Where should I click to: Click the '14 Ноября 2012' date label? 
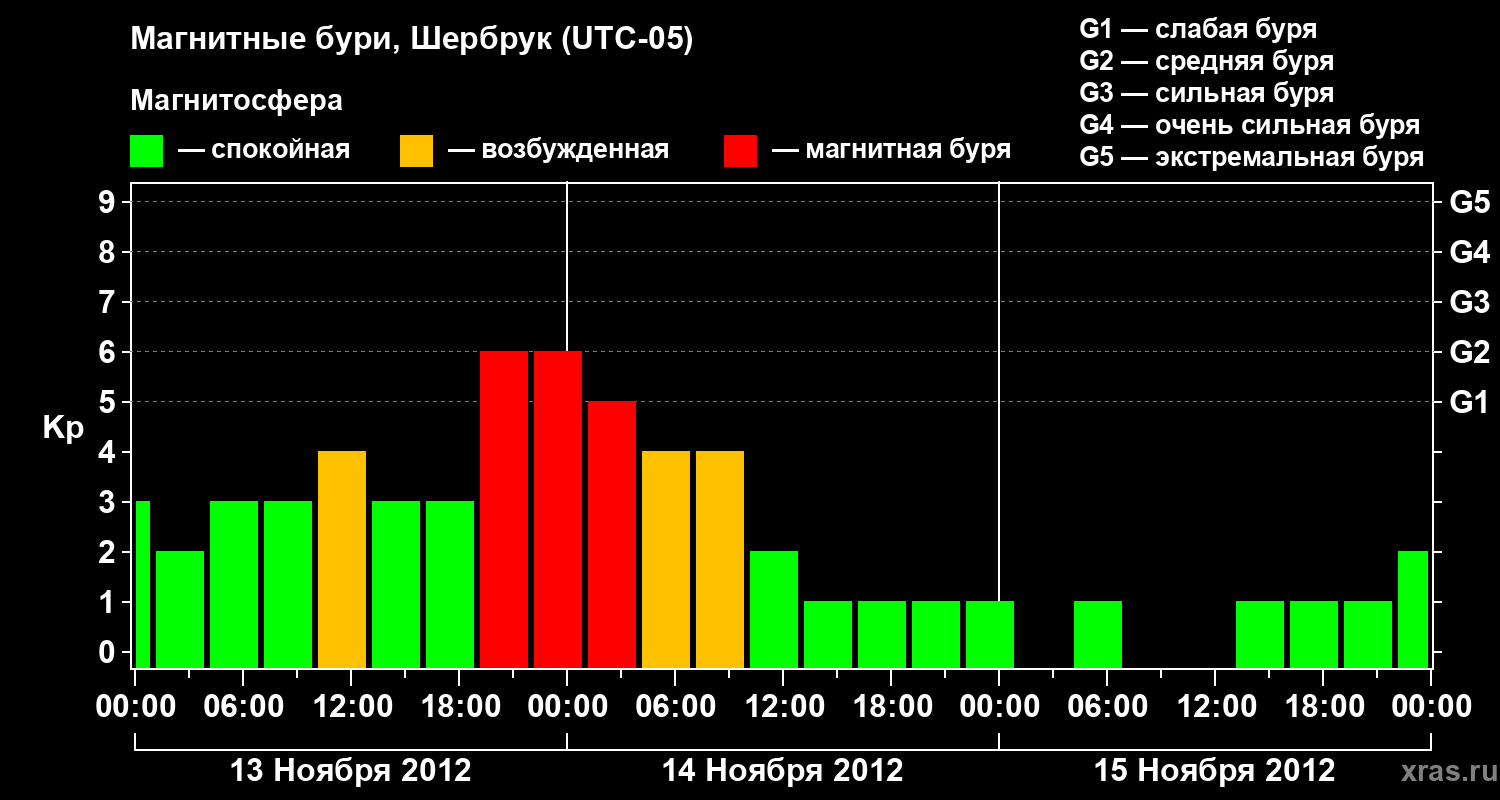pos(783,770)
